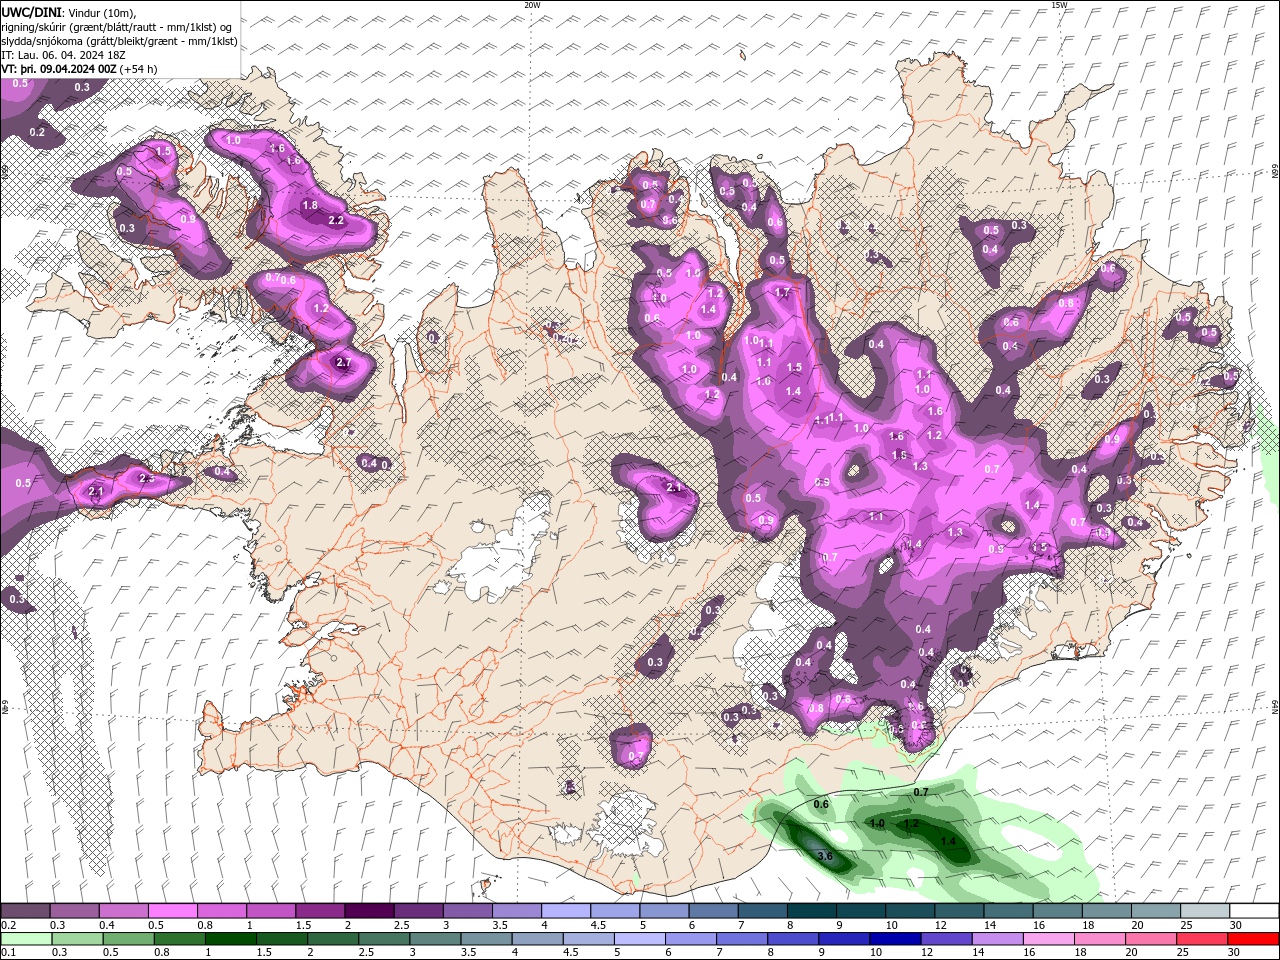Click the '3.6' rain value offshore south

pyautogui.click(x=825, y=856)
